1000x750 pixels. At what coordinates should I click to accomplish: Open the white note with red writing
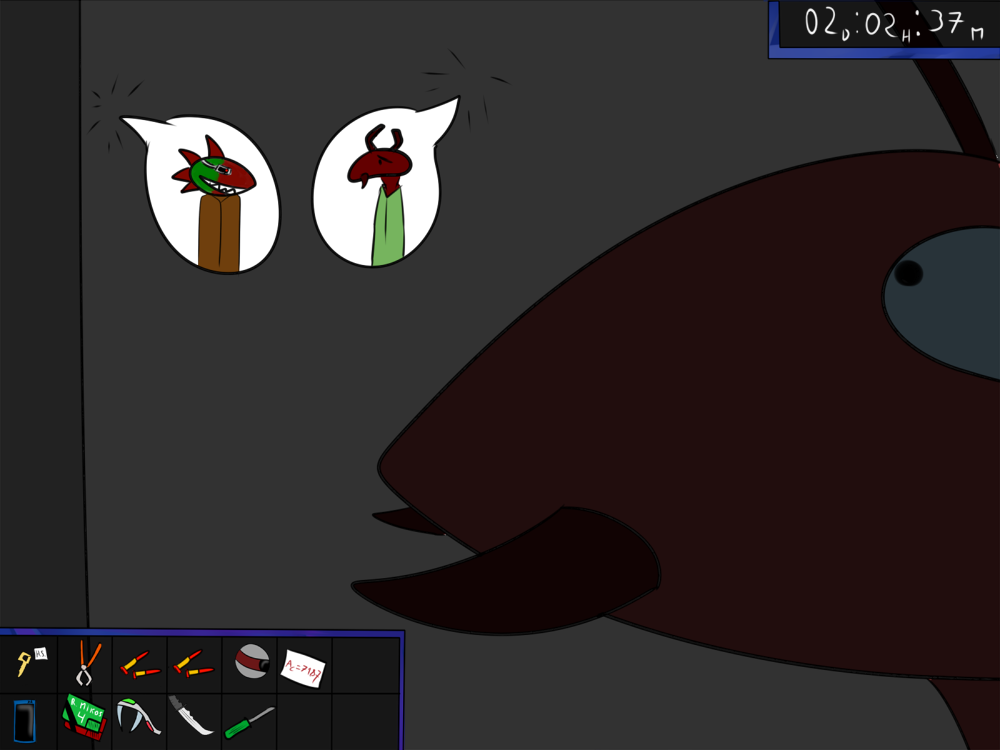[303, 666]
